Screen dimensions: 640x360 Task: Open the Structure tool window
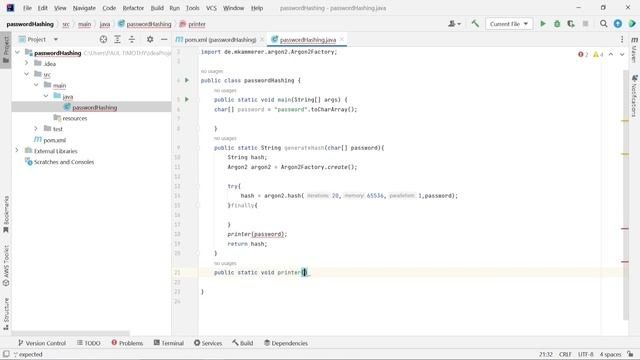point(6,314)
